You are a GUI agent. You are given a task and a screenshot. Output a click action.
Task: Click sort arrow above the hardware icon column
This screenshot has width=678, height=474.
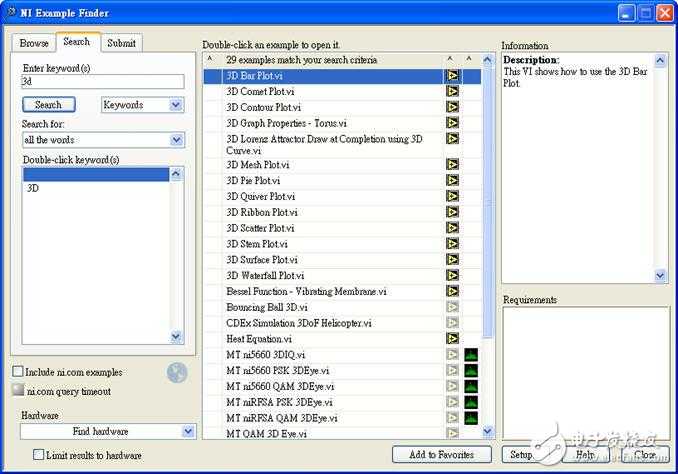[x=469, y=59]
